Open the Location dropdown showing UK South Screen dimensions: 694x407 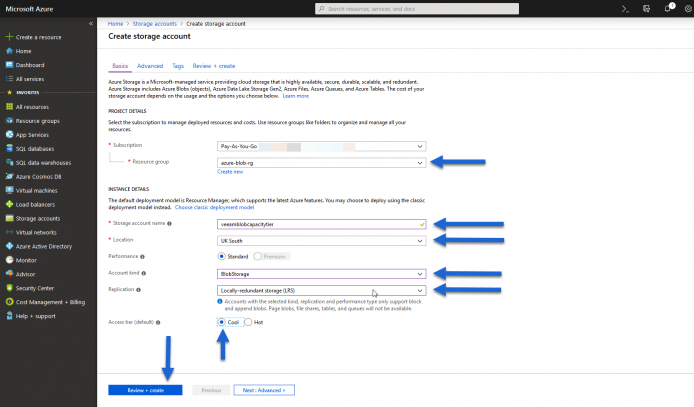321,241
